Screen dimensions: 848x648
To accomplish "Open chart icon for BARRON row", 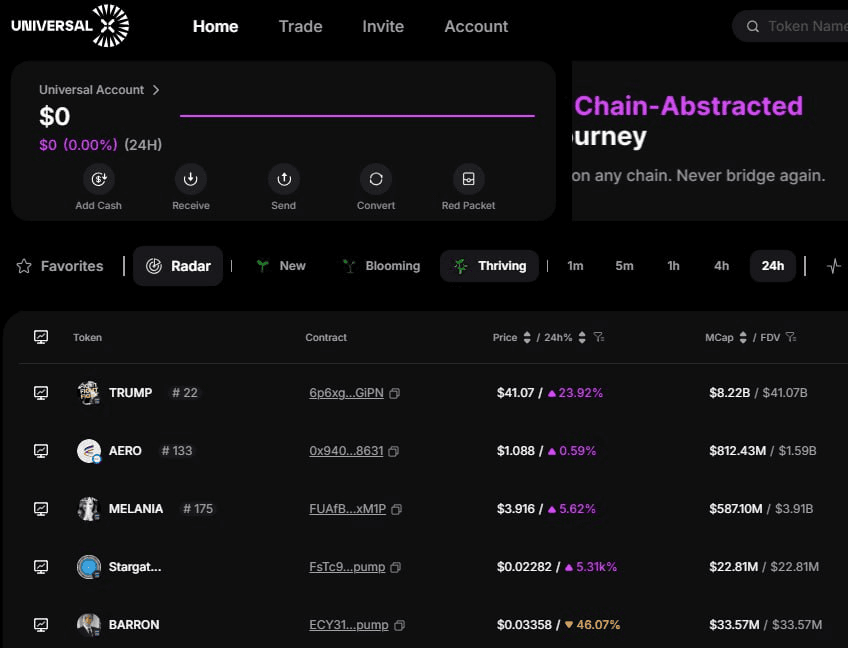I will click(41, 625).
